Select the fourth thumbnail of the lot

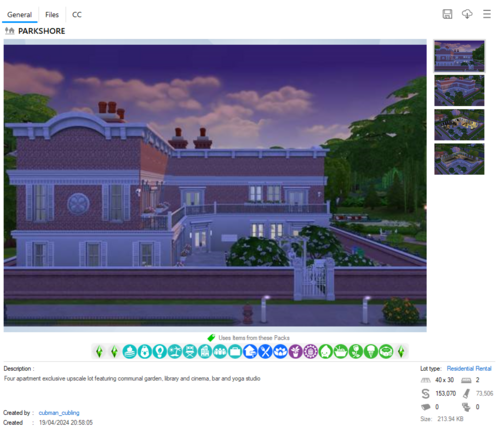(x=459, y=159)
